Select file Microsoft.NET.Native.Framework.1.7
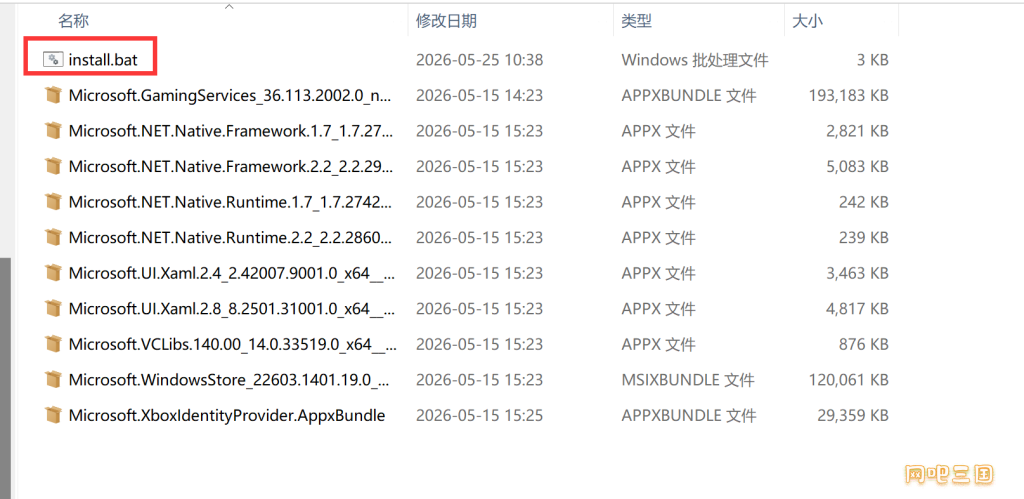This screenshot has width=1024, height=499. (231, 131)
